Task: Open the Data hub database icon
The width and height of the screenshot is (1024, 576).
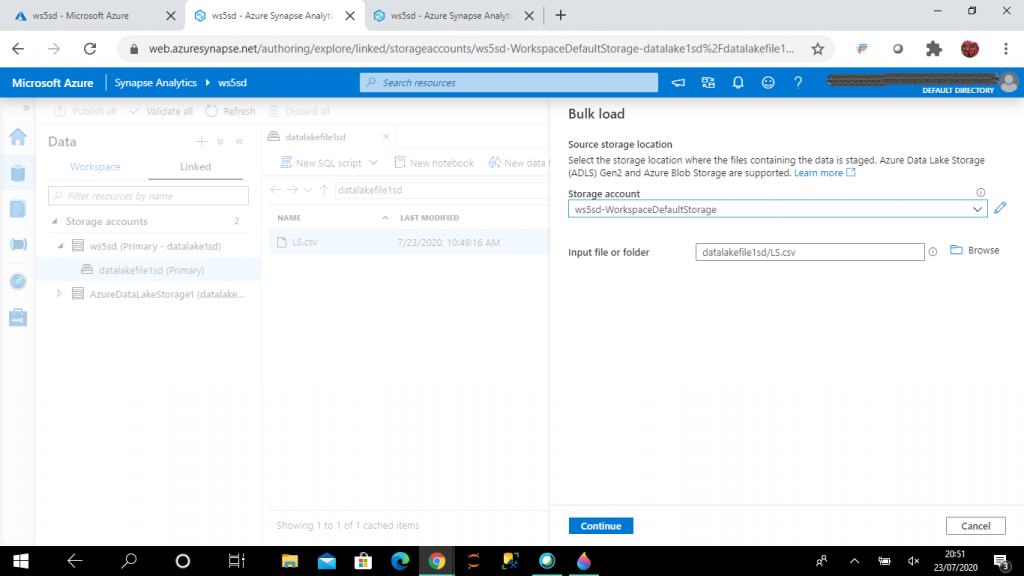Action: tap(18, 172)
